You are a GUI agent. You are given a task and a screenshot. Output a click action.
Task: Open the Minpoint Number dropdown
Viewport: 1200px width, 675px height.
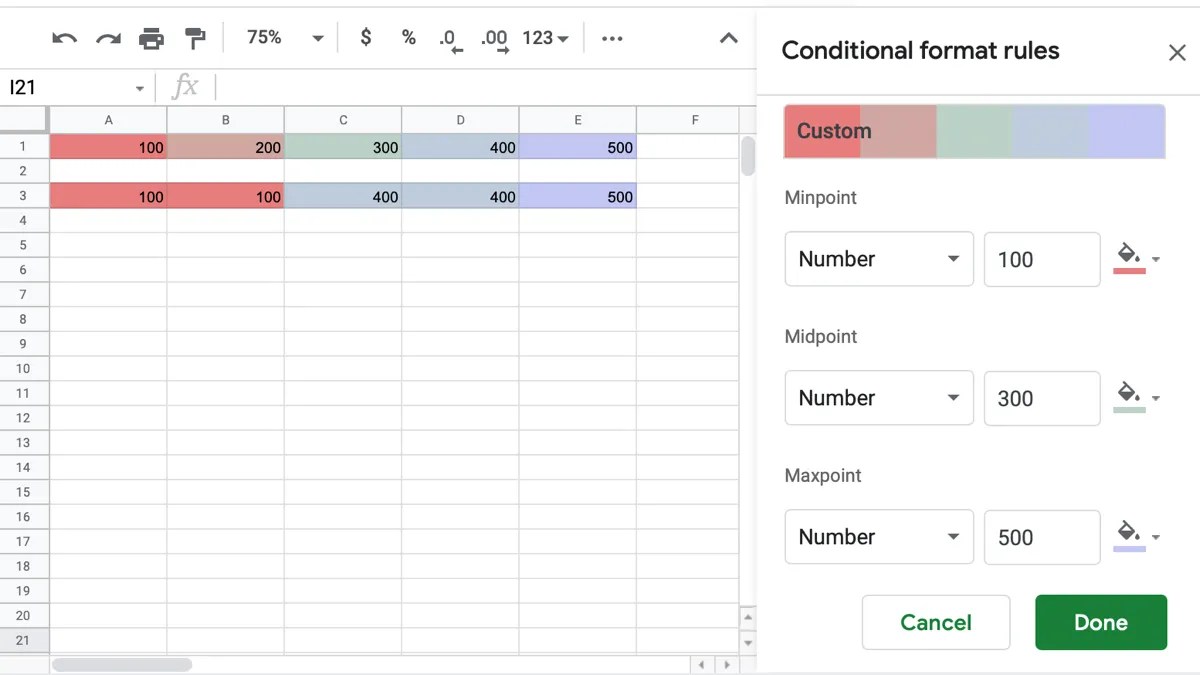pos(878,258)
